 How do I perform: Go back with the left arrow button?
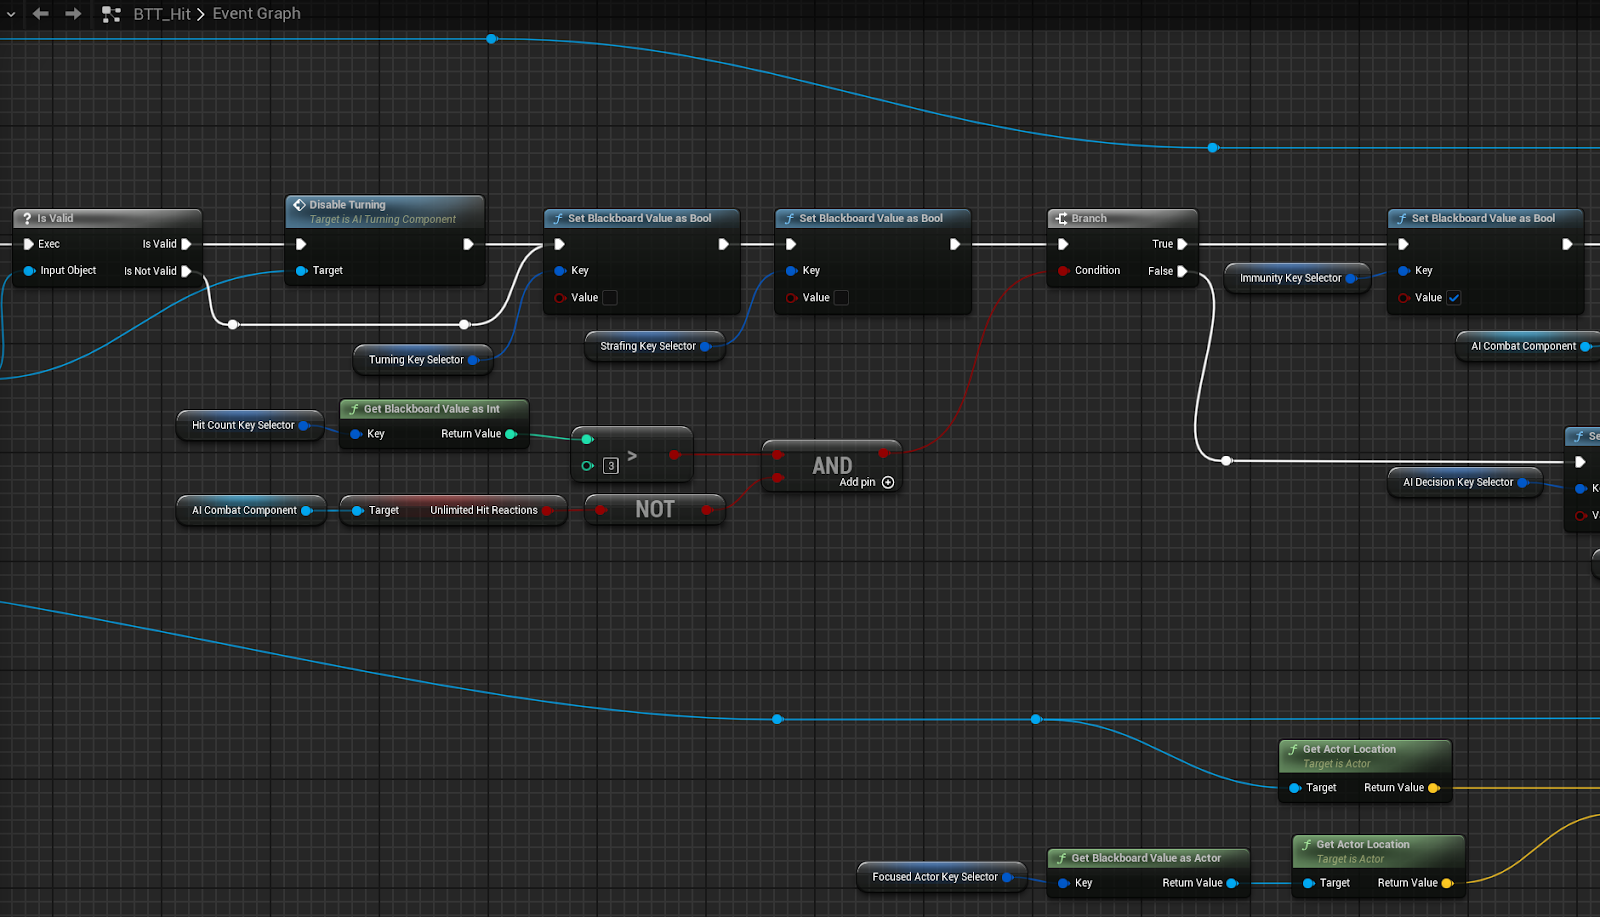[41, 14]
